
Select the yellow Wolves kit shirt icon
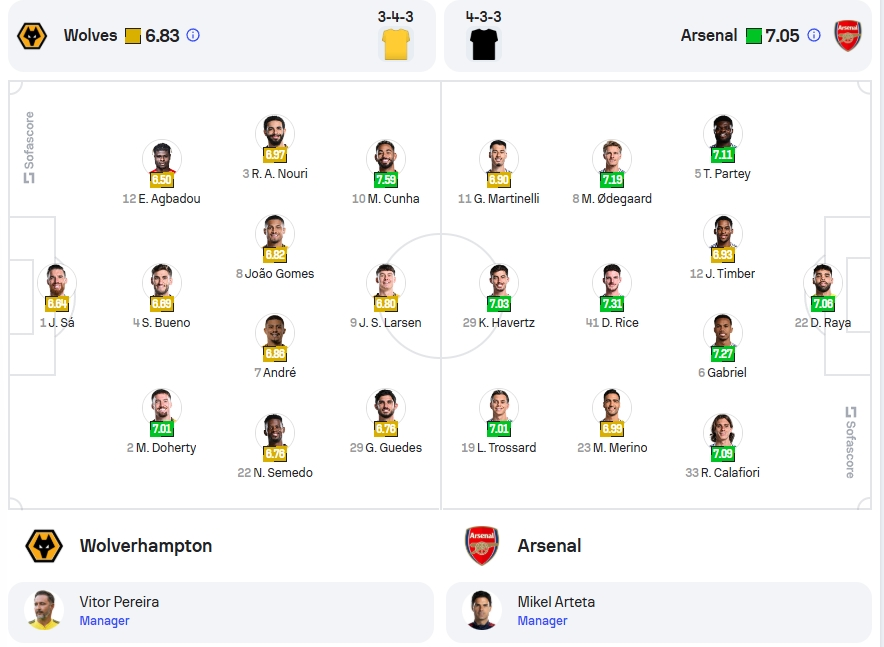(x=396, y=44)
